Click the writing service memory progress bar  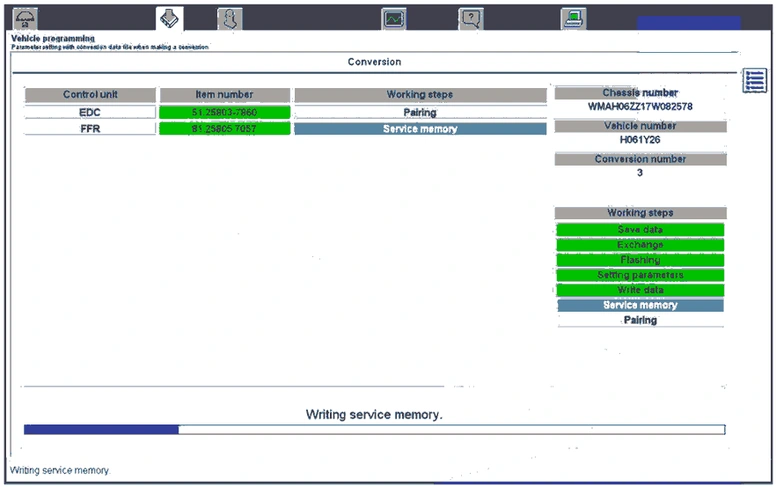point(374,430)
